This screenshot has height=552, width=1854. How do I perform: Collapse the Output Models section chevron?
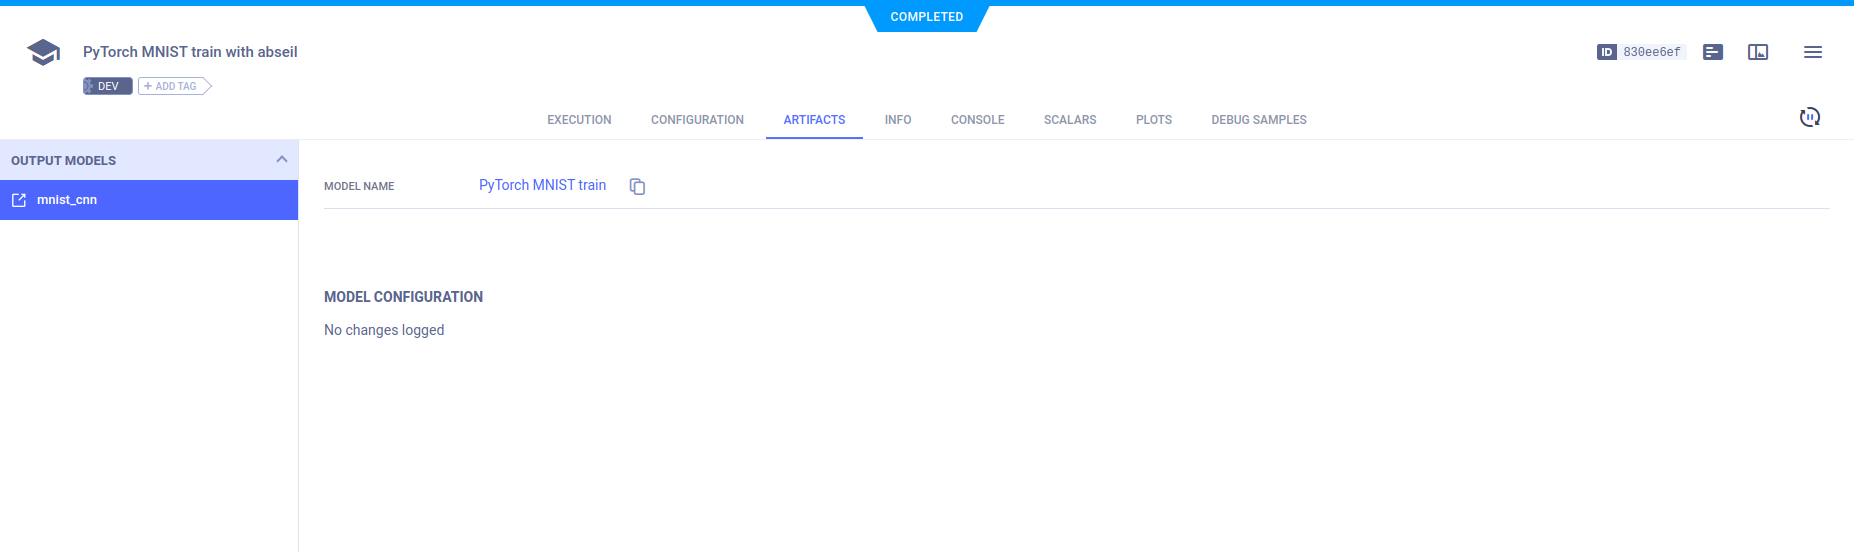coord(281,160)
